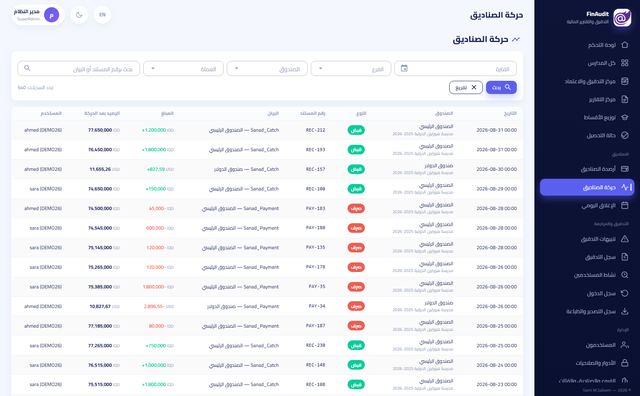
Task: Click document number PAY-188
Action: point(316,228)
